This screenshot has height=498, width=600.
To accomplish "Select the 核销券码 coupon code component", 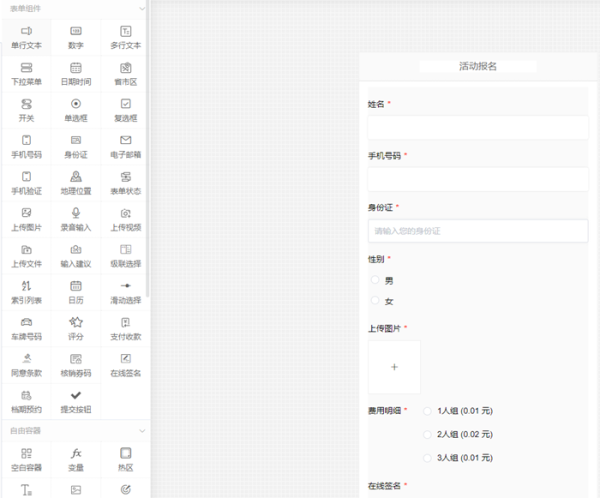I will click(x=76, y=365).
